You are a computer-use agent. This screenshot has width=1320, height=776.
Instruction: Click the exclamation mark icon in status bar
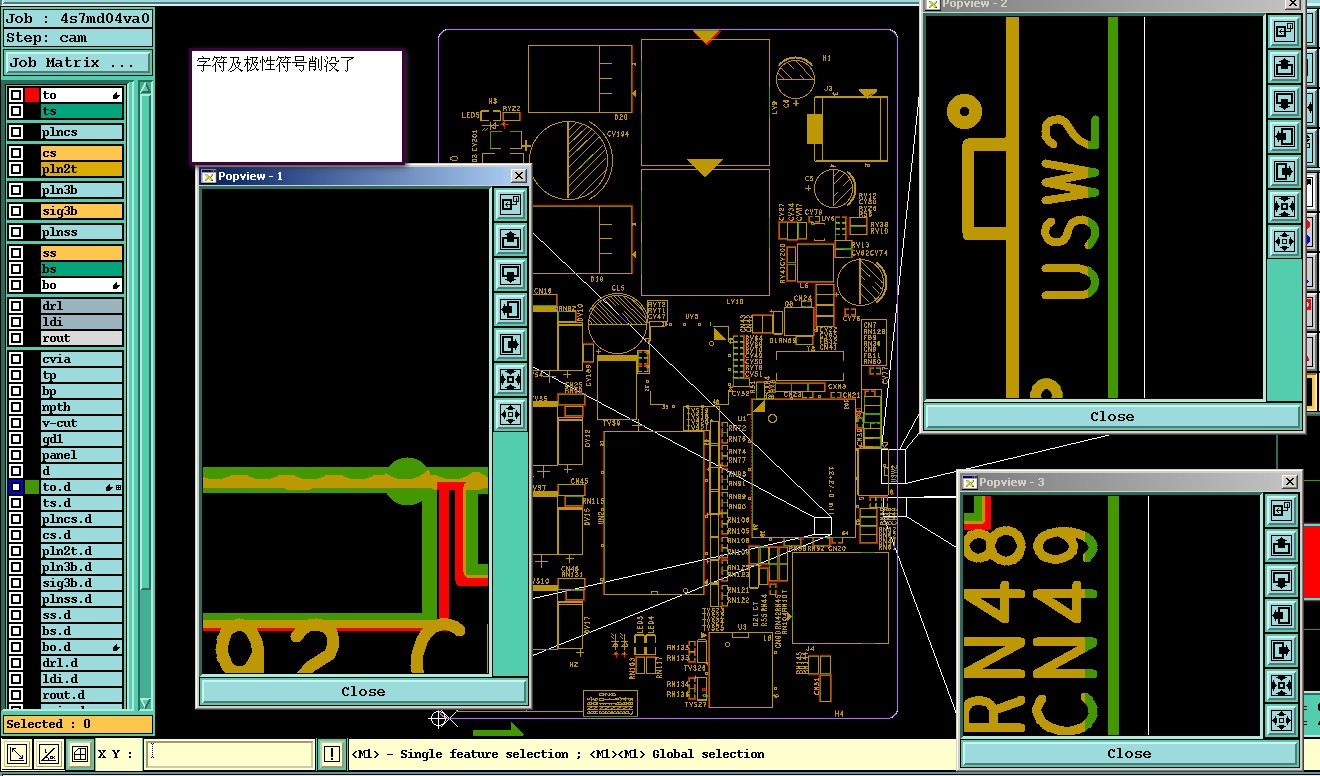(332, 754)
